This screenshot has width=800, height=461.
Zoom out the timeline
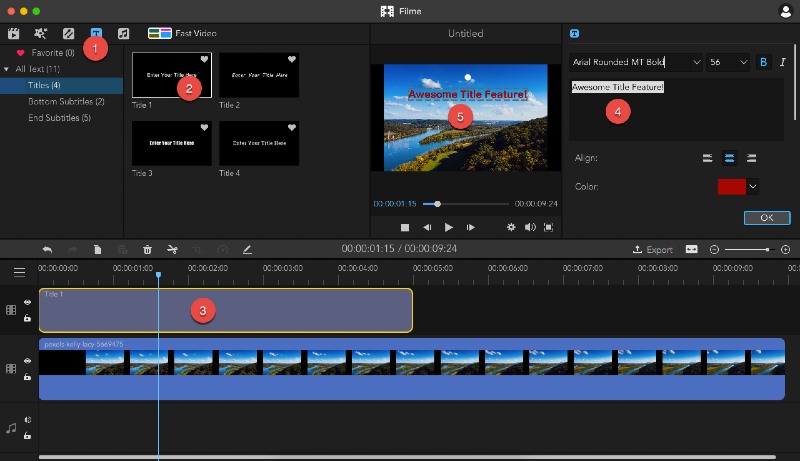click(714, 249)
